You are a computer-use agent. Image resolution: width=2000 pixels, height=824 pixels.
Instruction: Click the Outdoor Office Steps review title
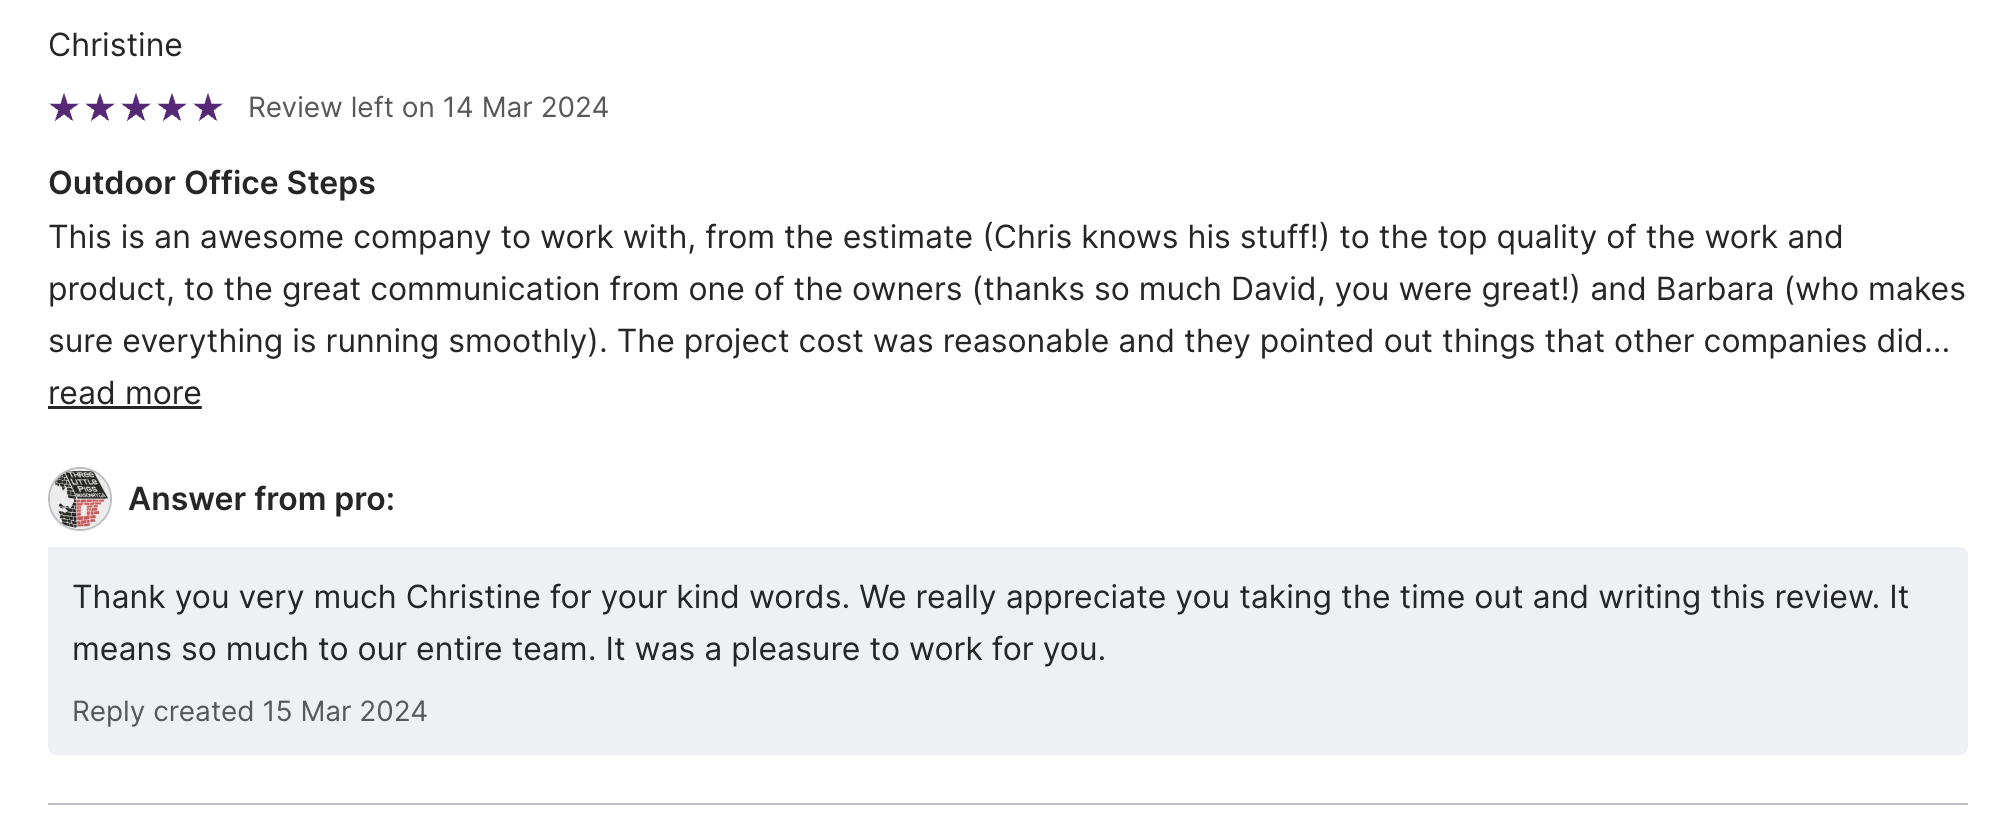point(212,183)
